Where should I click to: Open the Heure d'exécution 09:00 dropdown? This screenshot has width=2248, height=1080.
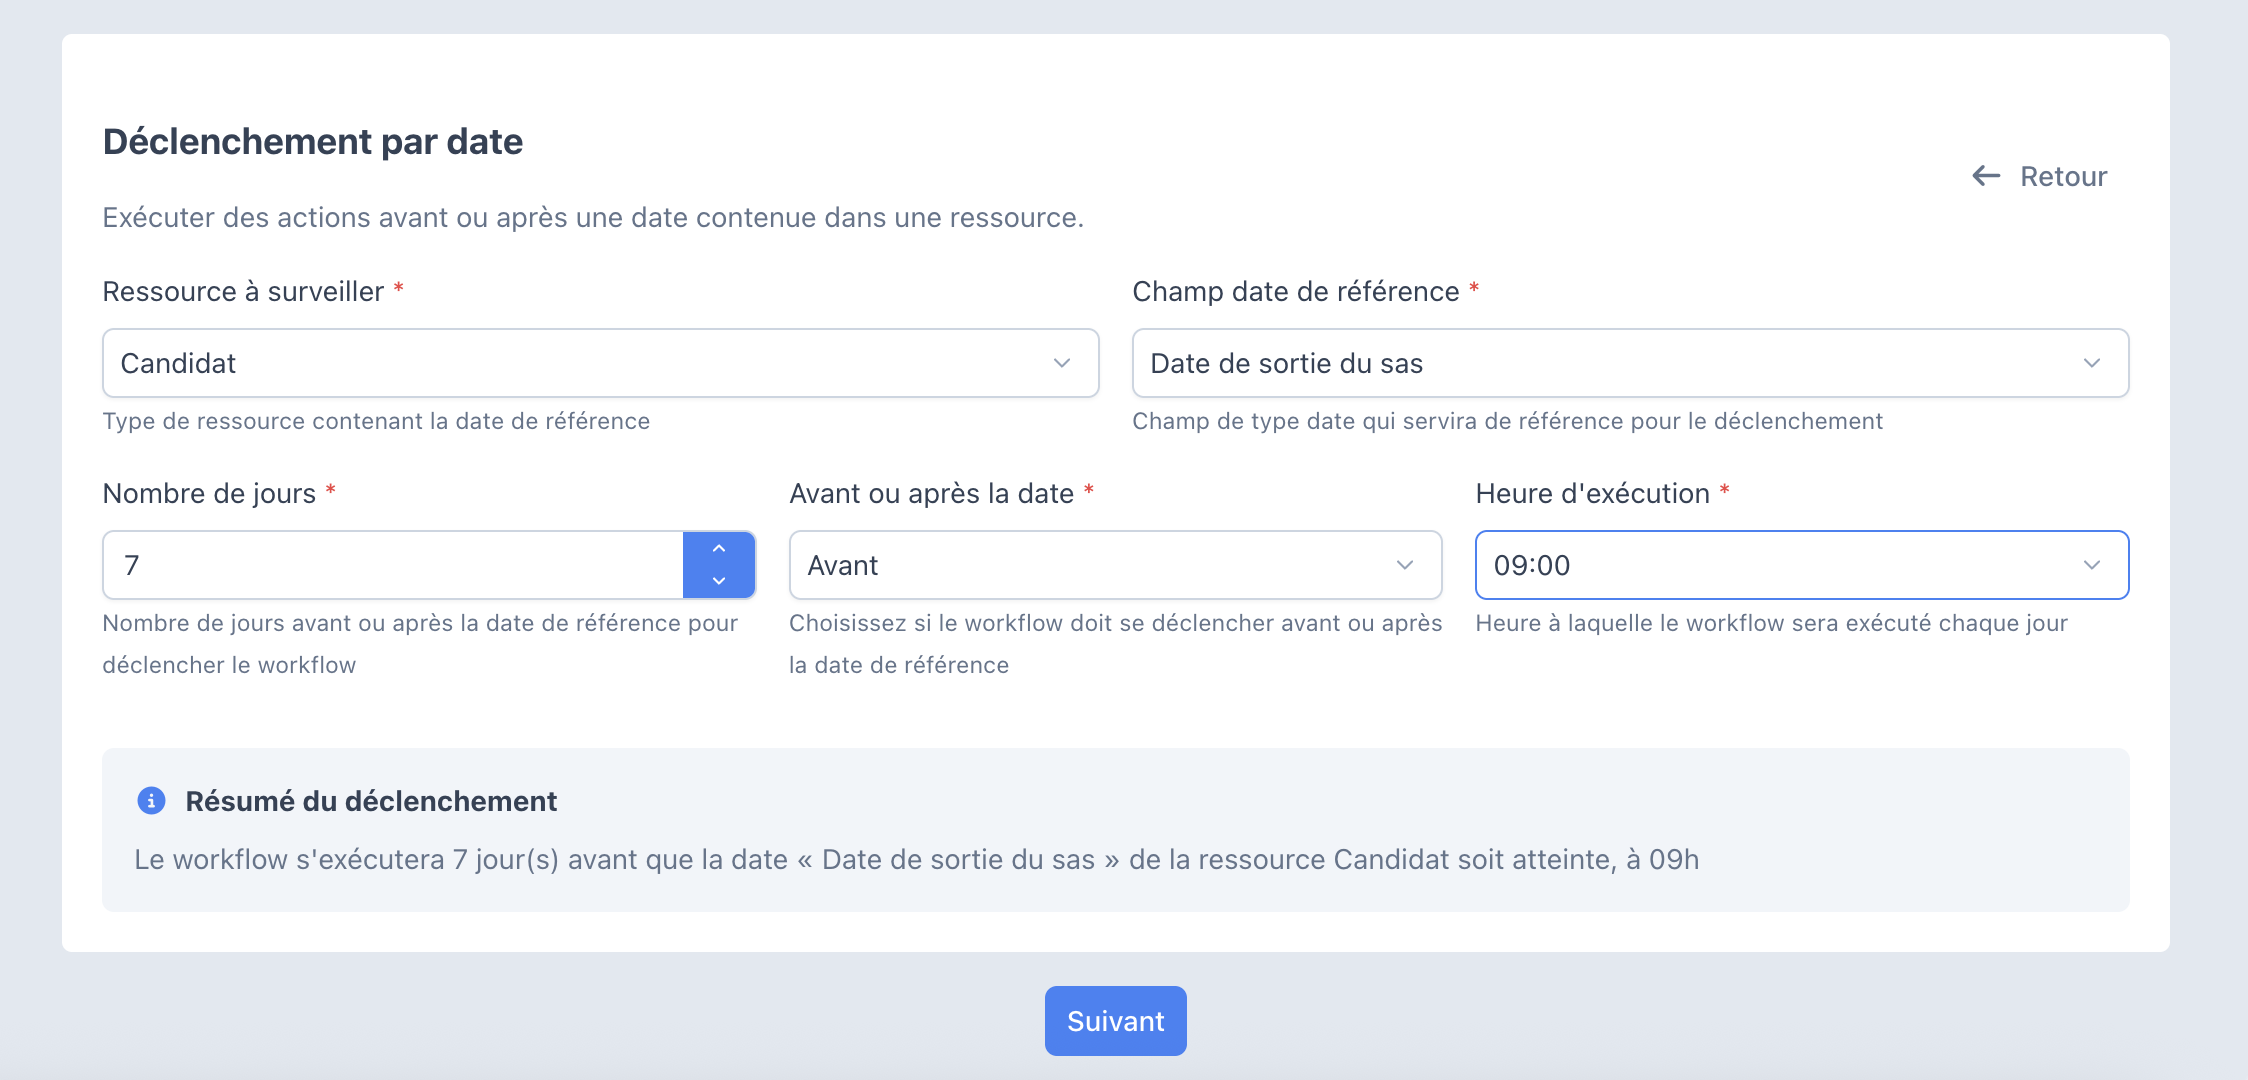(x=1802, y=565)
